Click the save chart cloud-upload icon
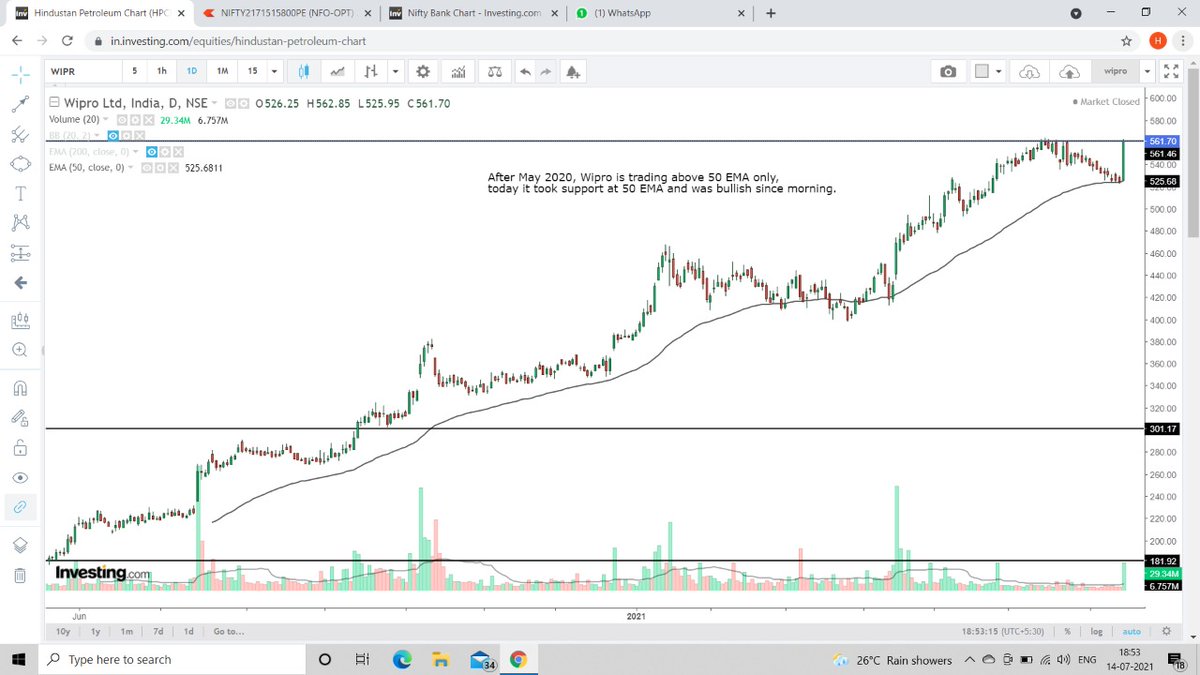1200x675 pixels. pos(1069,71)
